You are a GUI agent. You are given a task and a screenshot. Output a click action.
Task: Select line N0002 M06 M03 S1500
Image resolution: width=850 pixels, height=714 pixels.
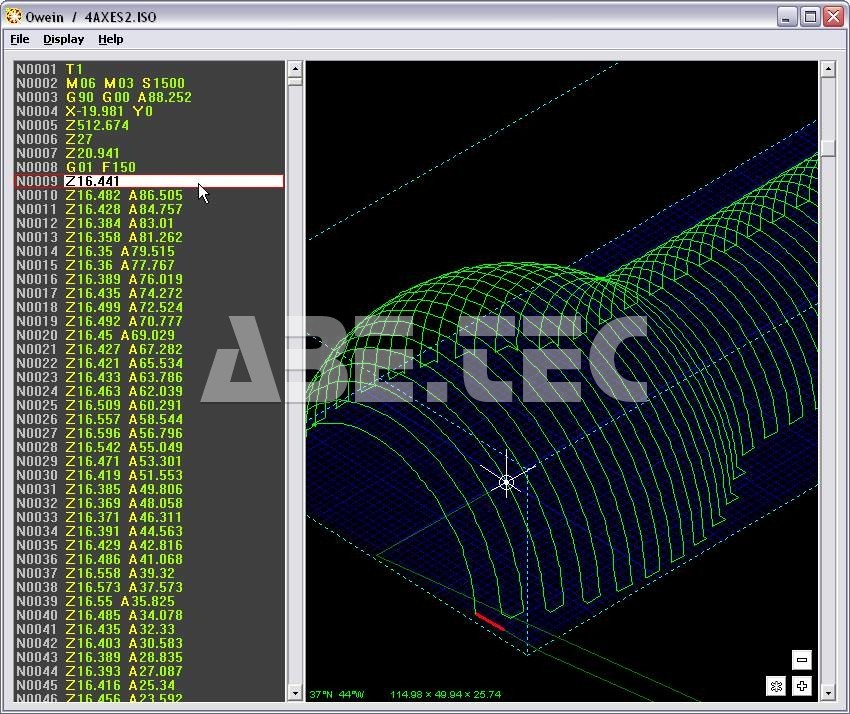pyautogui.click(x=149, y=83)
